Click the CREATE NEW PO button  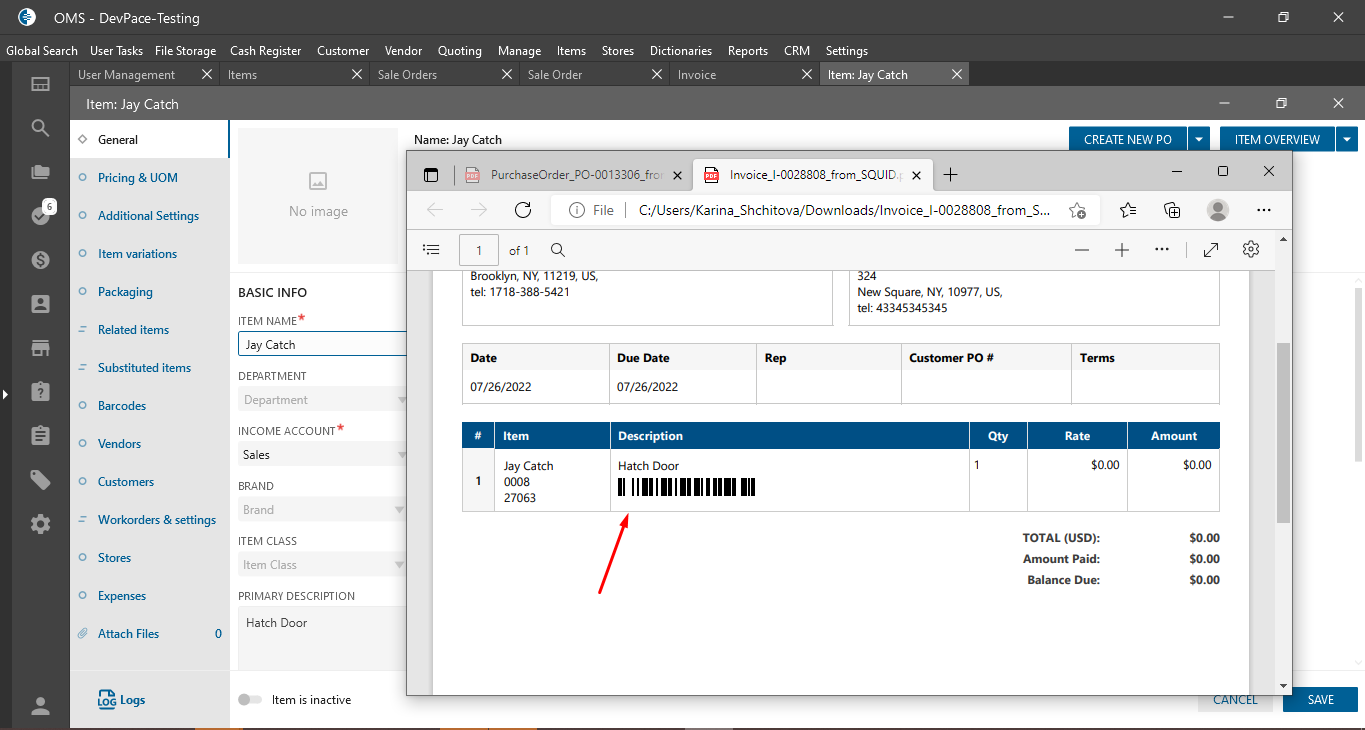click(x=1127, y=140)
